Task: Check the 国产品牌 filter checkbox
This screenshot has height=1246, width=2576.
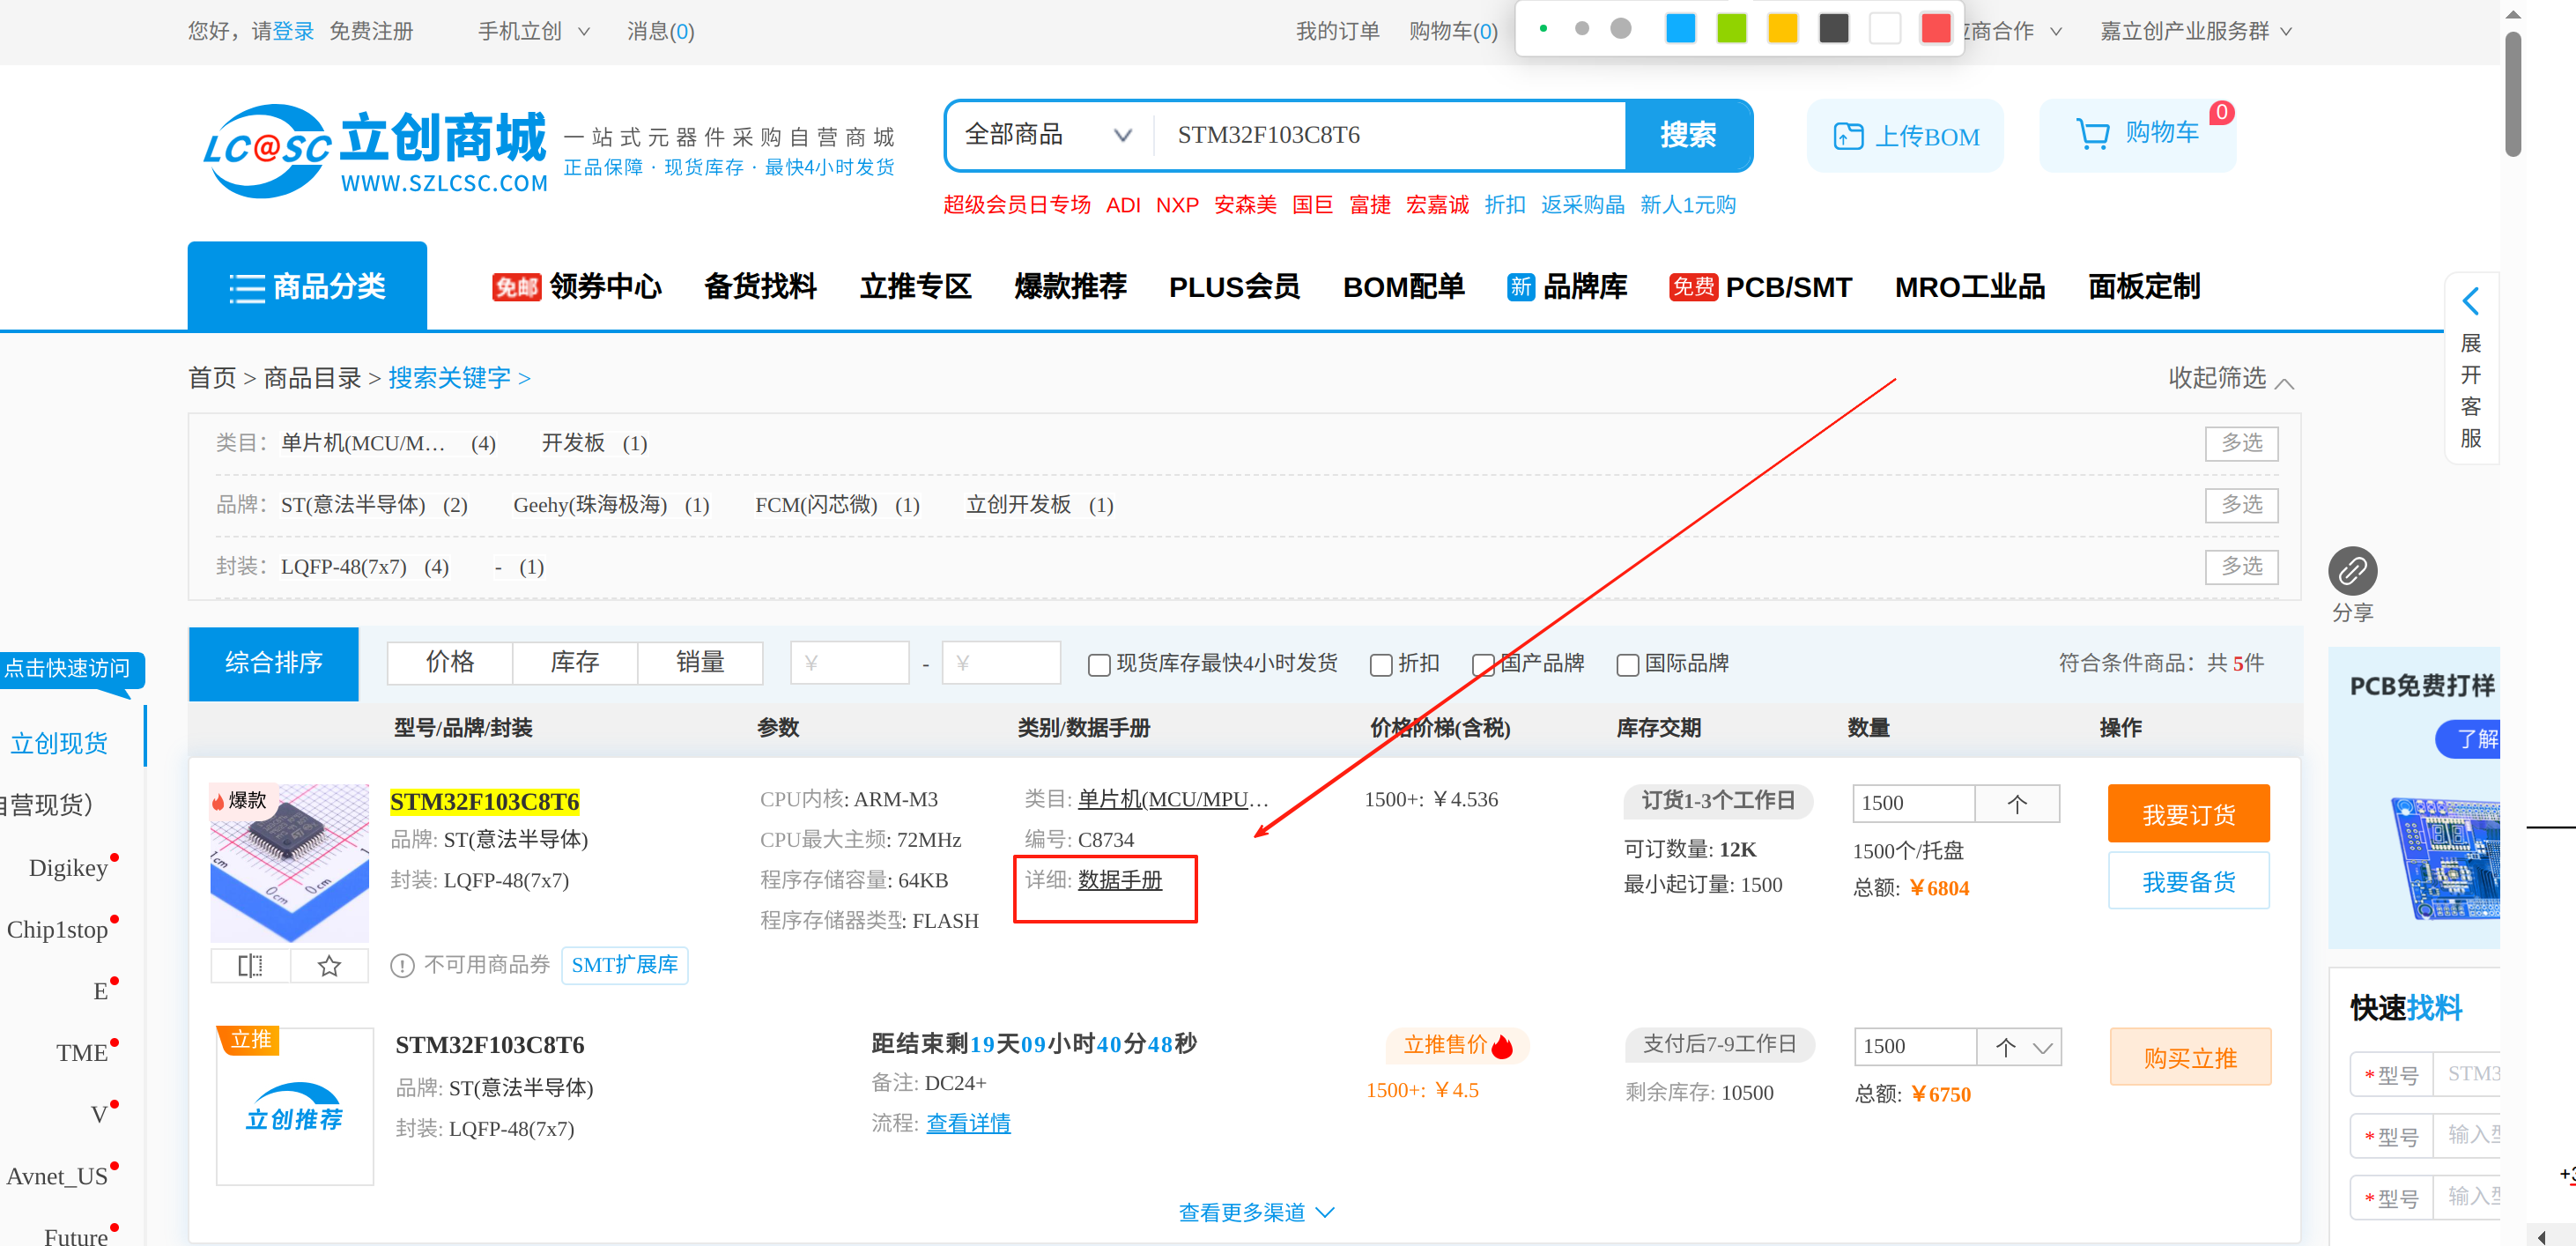Action: pyautogui.click(x=1482, y=665)
